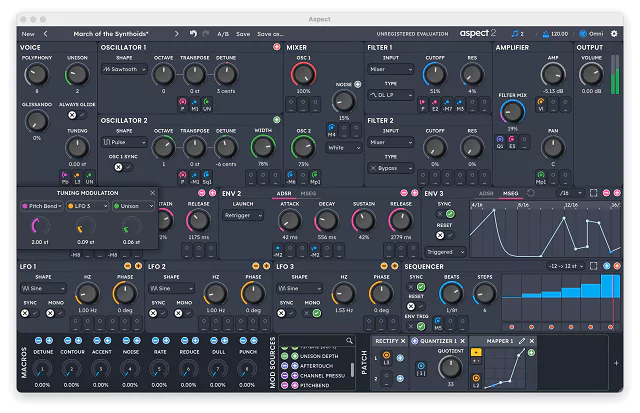
Task: Open Oscillator 1 Sawtooth shape dropdown
Action: [x=124, y=69]
